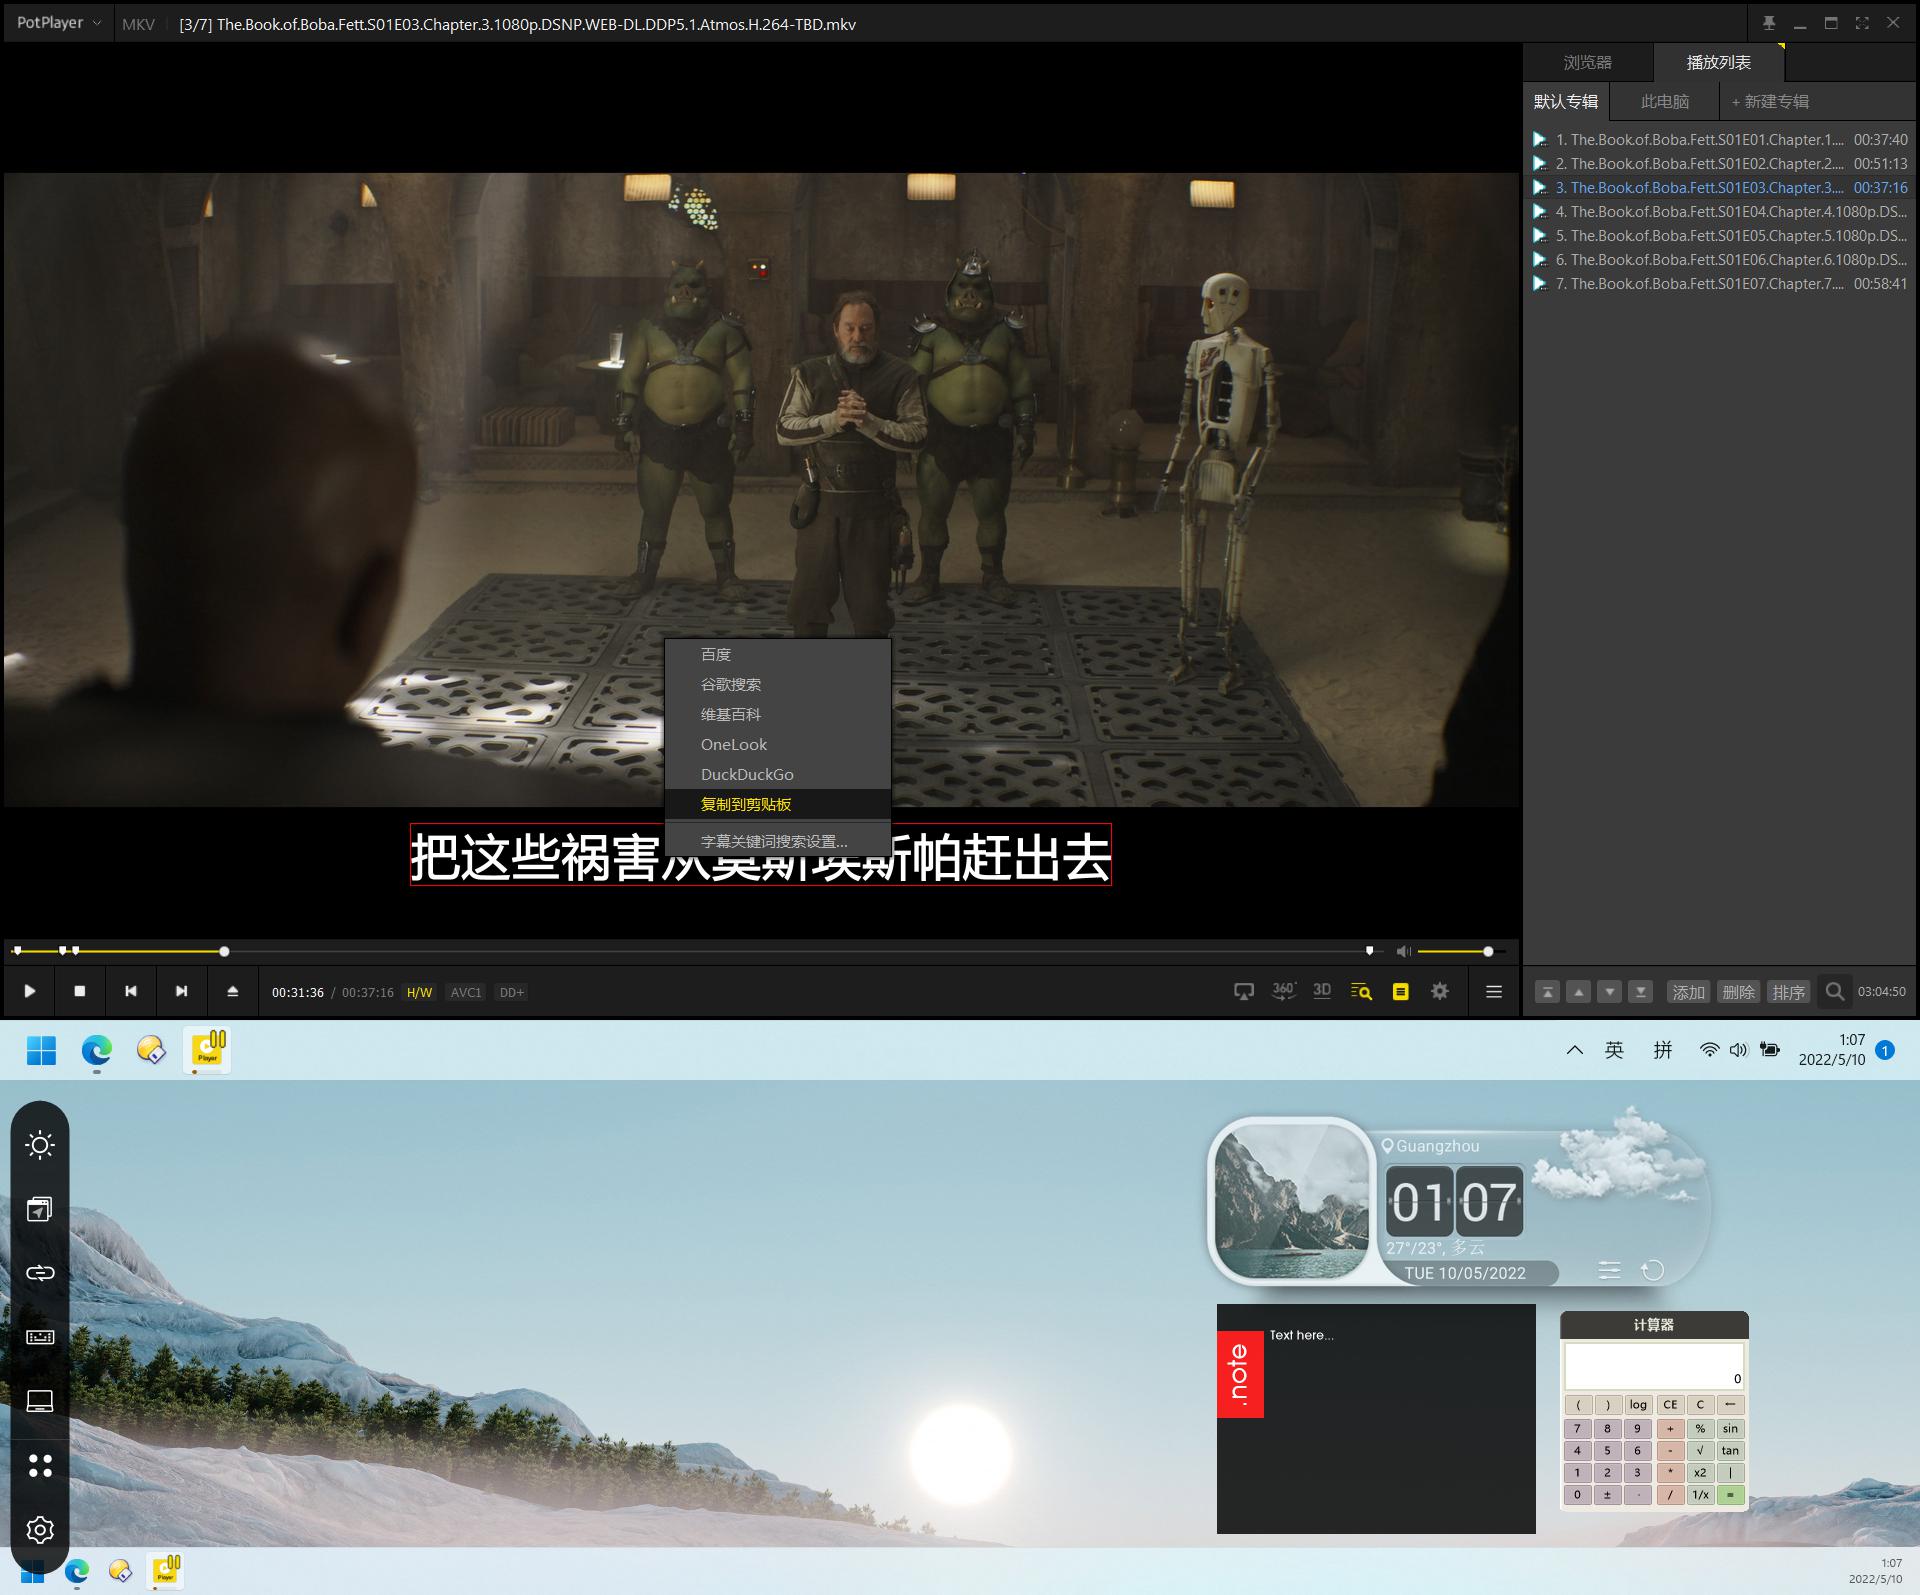Expand the 添加 add menu
This screenshot has height=1595, width=1920.
[x=1688, y=992]
